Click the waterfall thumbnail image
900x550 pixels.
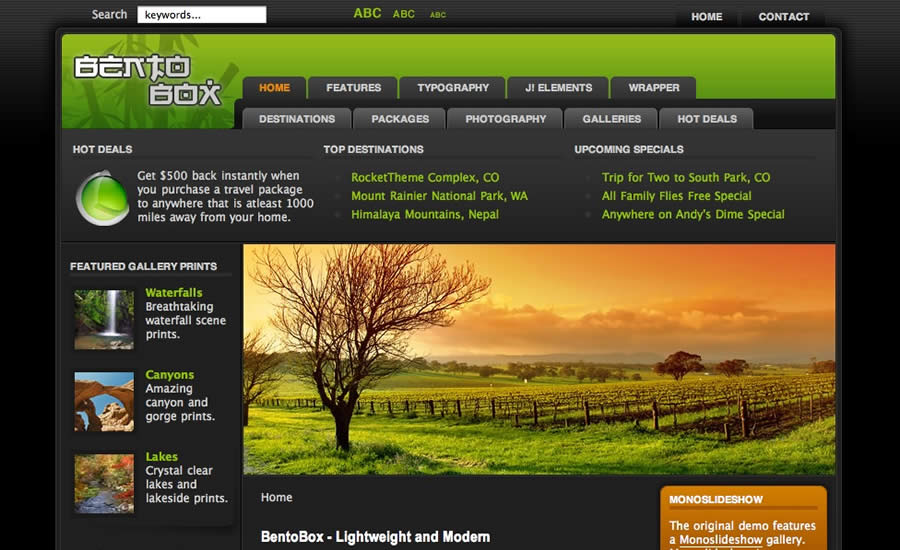(x=104, y=319)
